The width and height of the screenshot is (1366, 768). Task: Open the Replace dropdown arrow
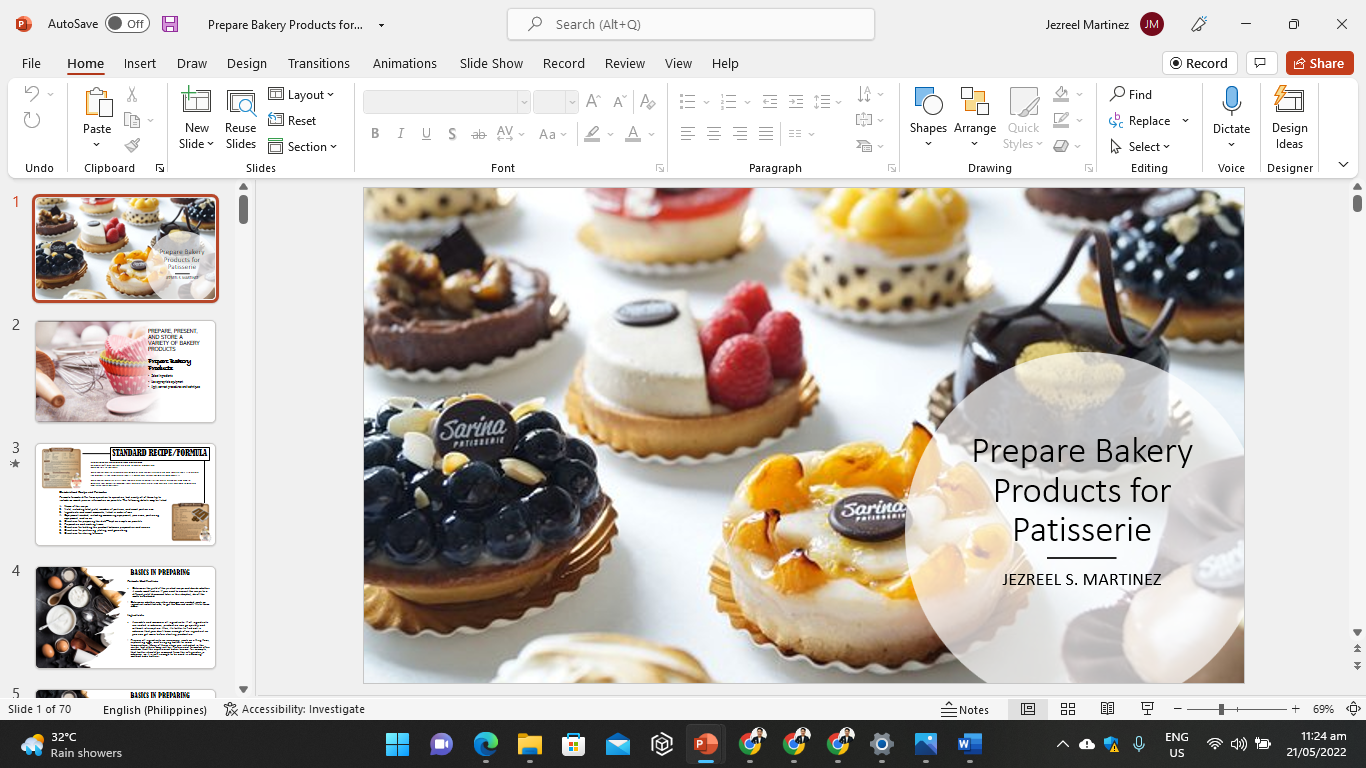(x=1185, y=120)
